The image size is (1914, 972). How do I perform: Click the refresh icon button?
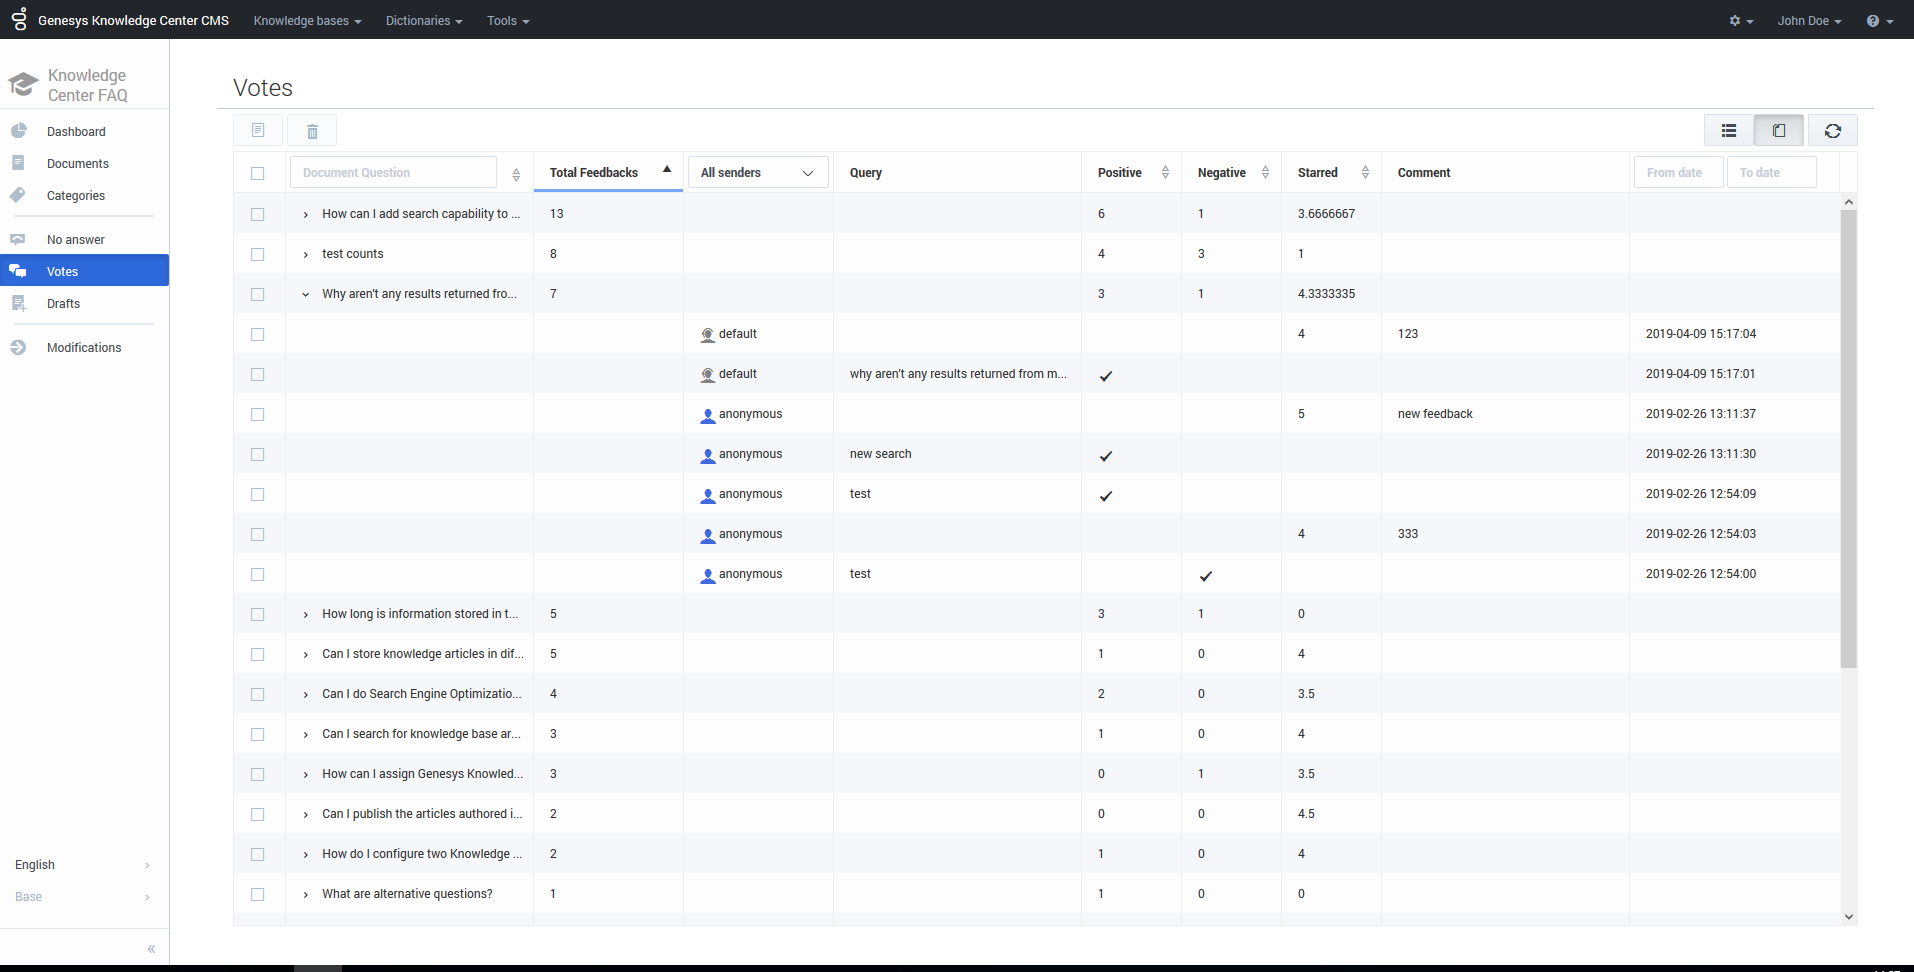(x=1832, y=131)
